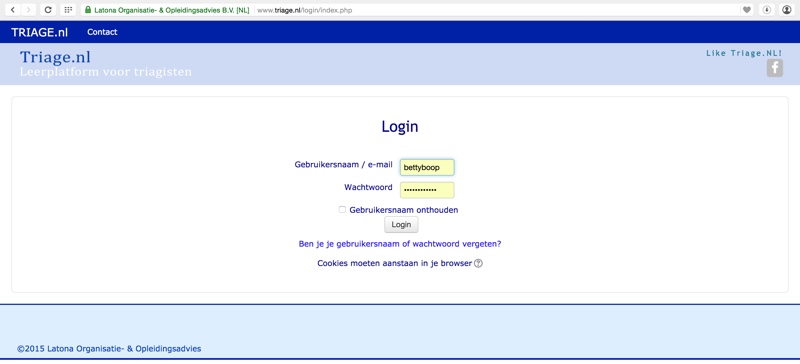Click the TRIAGE.nl brand in navbar
Image resolution: width=800 pixels, height=364 pixels.
coord(39,32)
